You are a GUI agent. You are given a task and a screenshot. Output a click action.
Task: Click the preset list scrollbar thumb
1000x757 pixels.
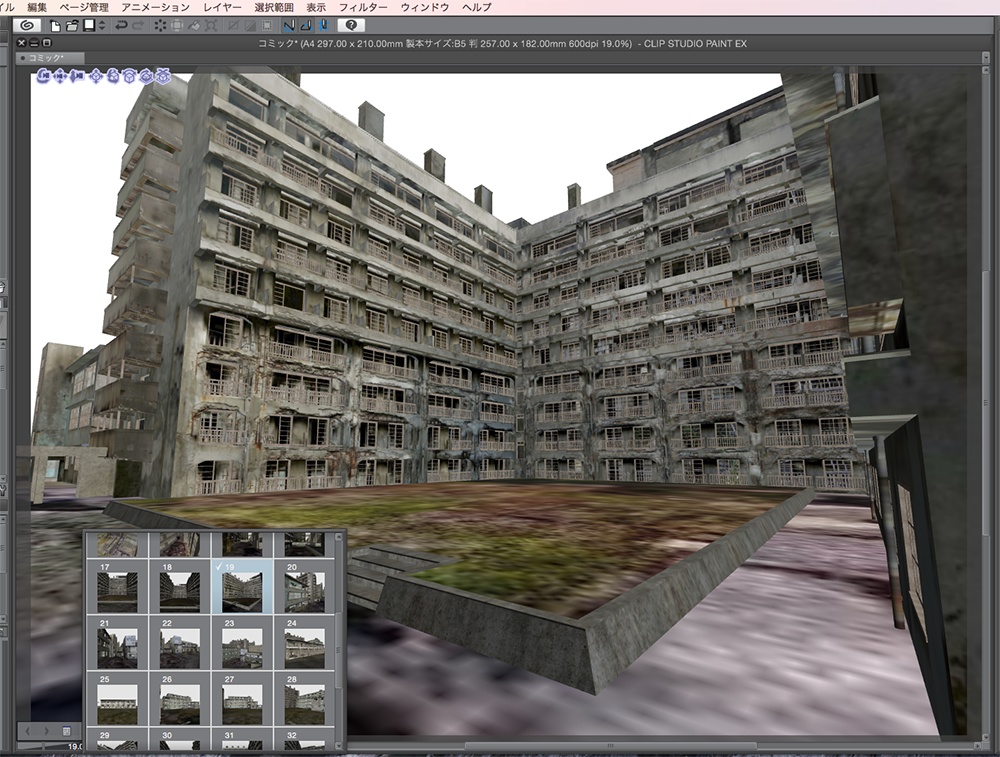pyautogui.click(x=339, y=649)
